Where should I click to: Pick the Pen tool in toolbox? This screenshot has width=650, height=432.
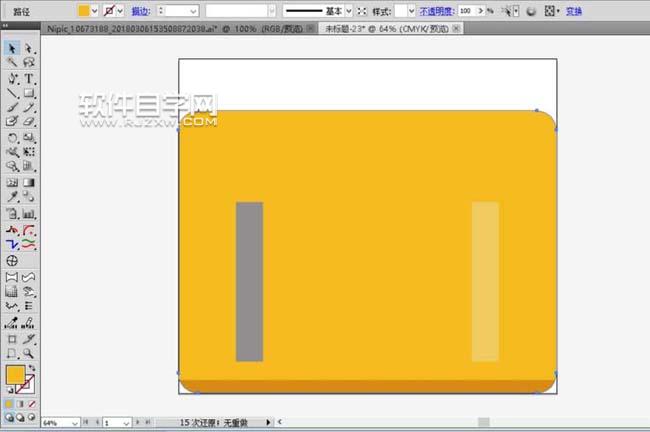(x=12, y=78)
